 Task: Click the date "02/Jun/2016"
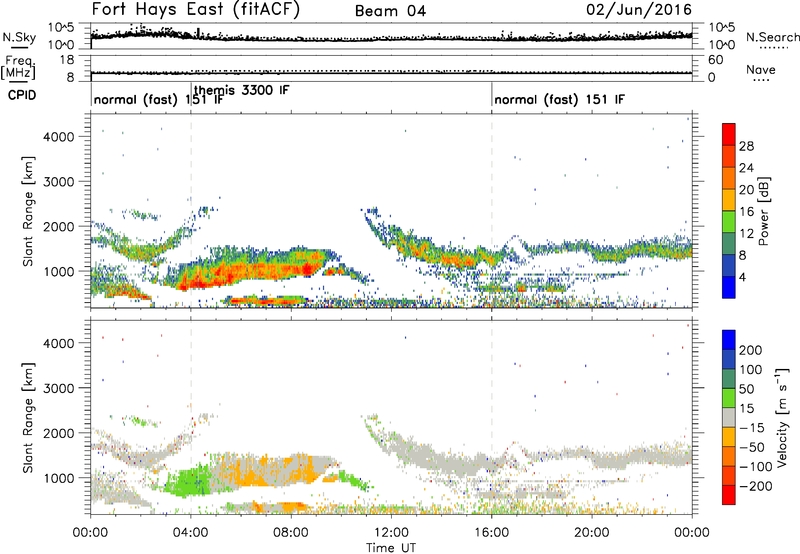click(x=639, y=10)
